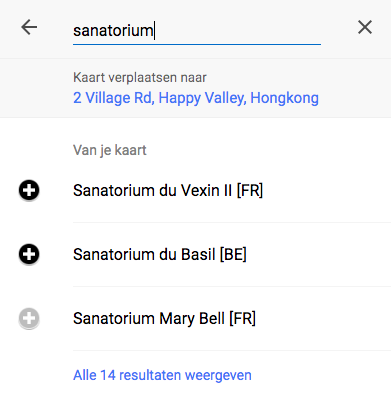Click the [BE] tag of Sanatorium du Basil
391x398 pixels.
point(233,255)
